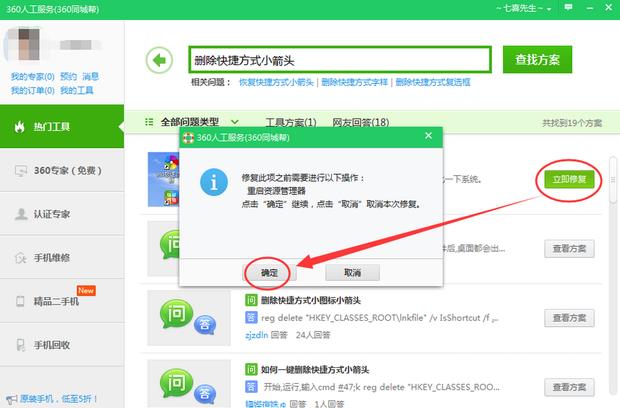Click the blue info icon in dialog

pyautogui.click(x=214, y=182)
